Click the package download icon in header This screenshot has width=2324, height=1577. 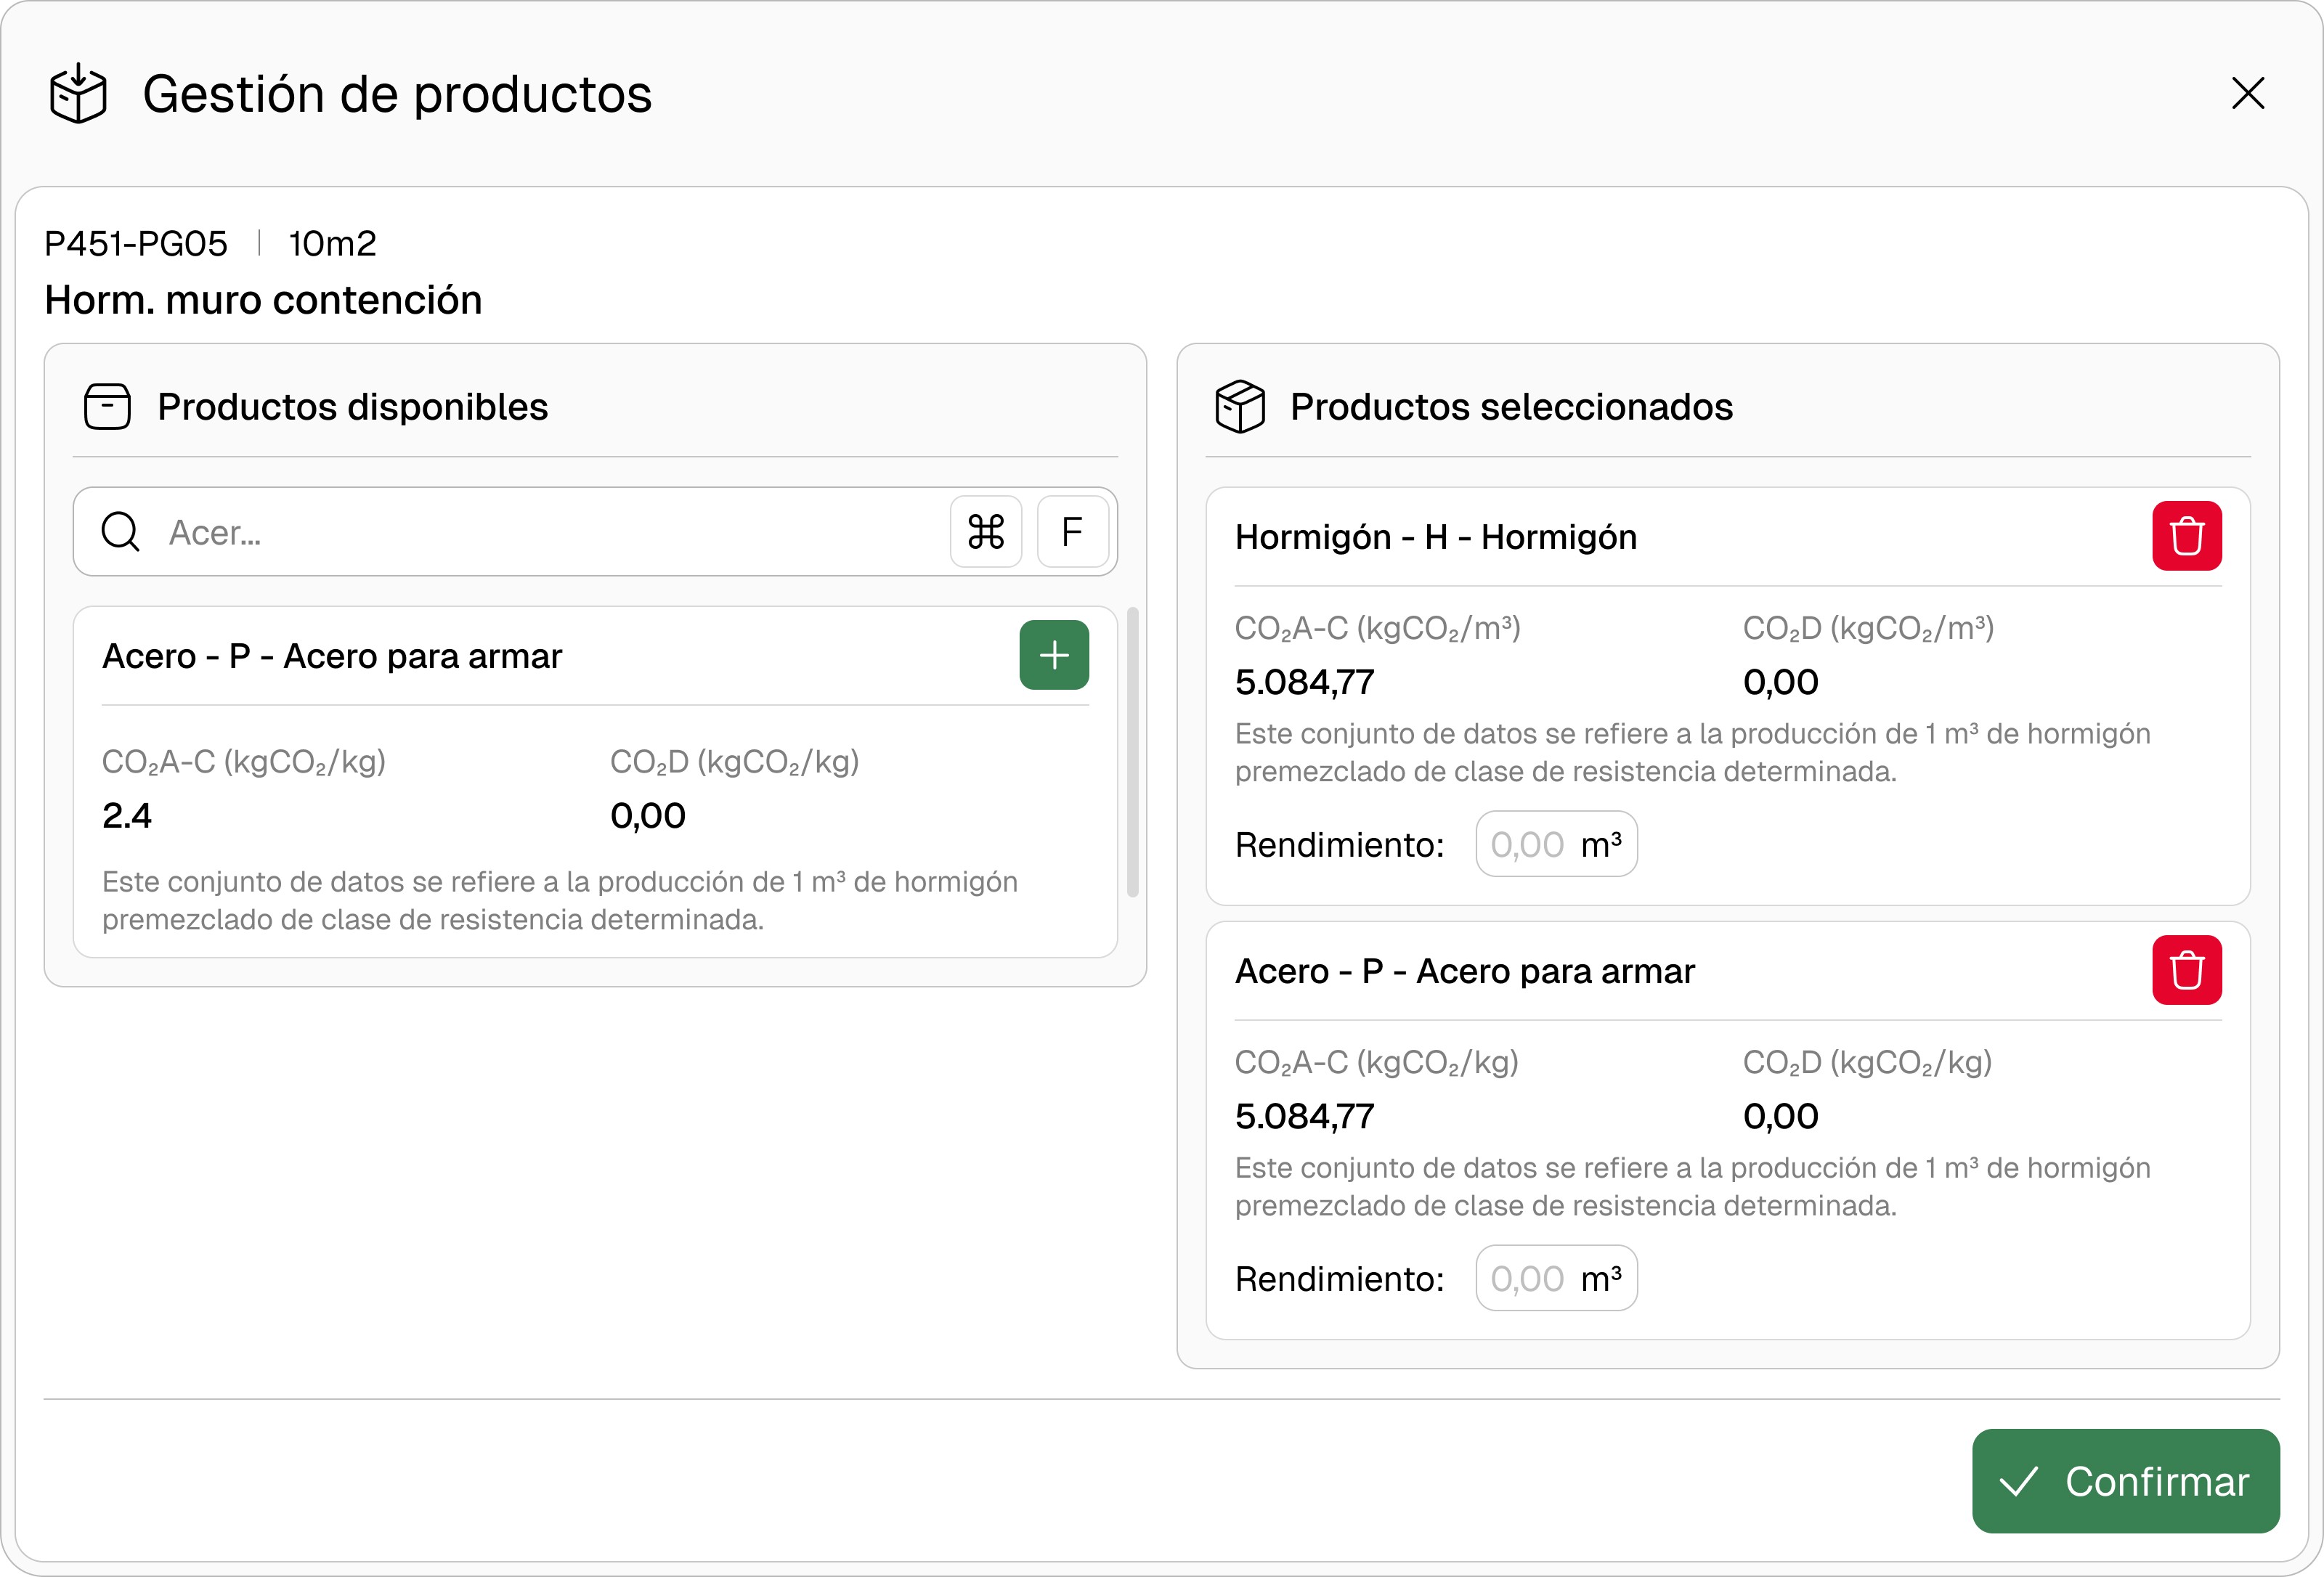tap(78, 93)
